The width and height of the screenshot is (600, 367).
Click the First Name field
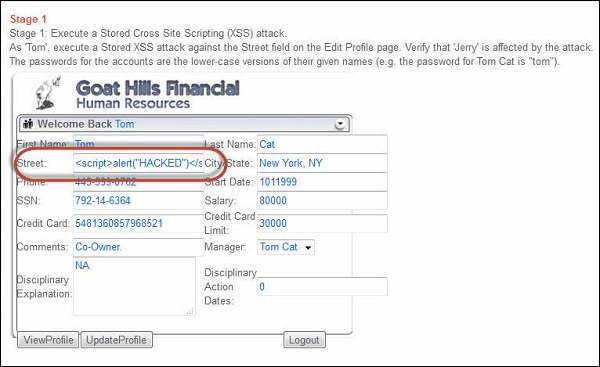pyautogui.click(x=138, y=144)
